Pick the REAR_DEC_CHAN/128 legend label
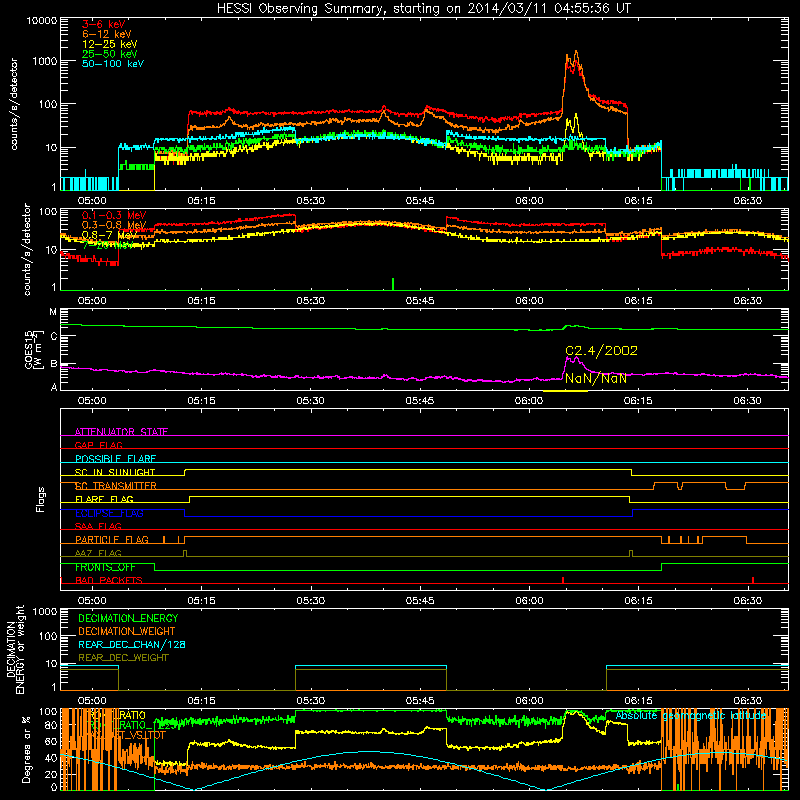The height and width of the screenshot is (800, 800). 132,644
